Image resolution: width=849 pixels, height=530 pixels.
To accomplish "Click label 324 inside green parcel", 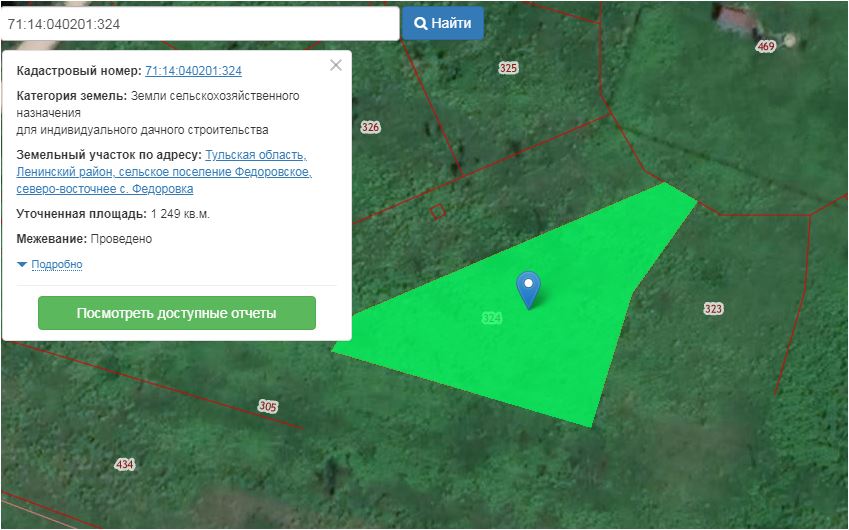I will (x=491, y=317).
